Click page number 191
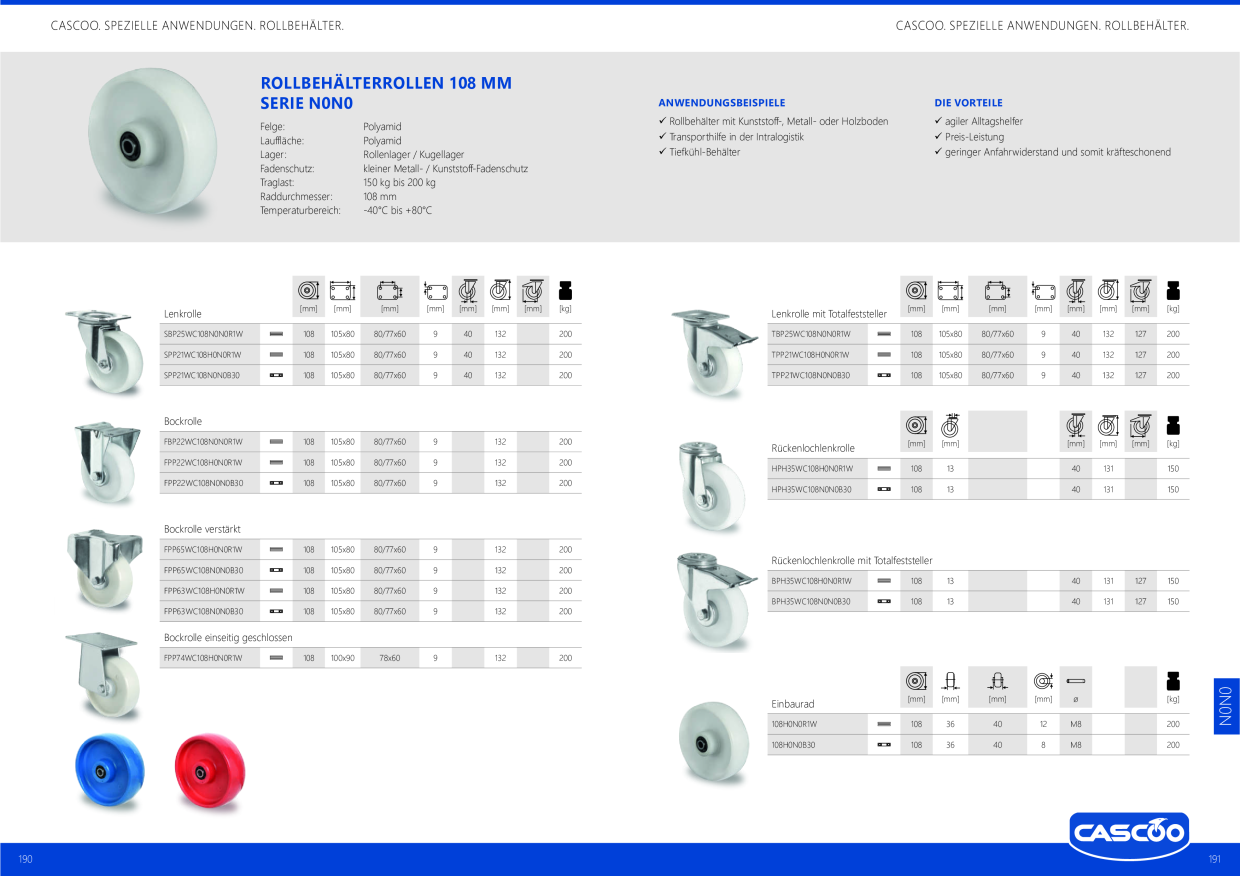The height and width of the screenshot is (876, 1240). (x=1215, y=859)
